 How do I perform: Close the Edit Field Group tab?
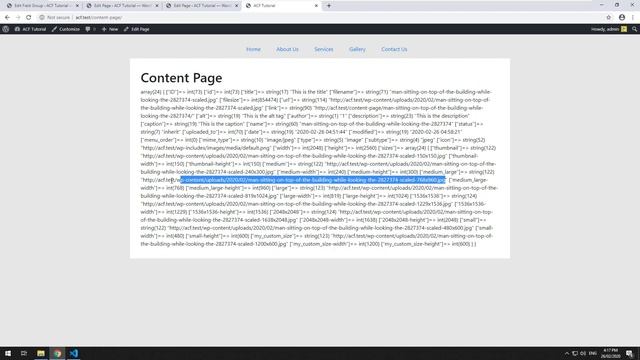[x=77, y=6]
